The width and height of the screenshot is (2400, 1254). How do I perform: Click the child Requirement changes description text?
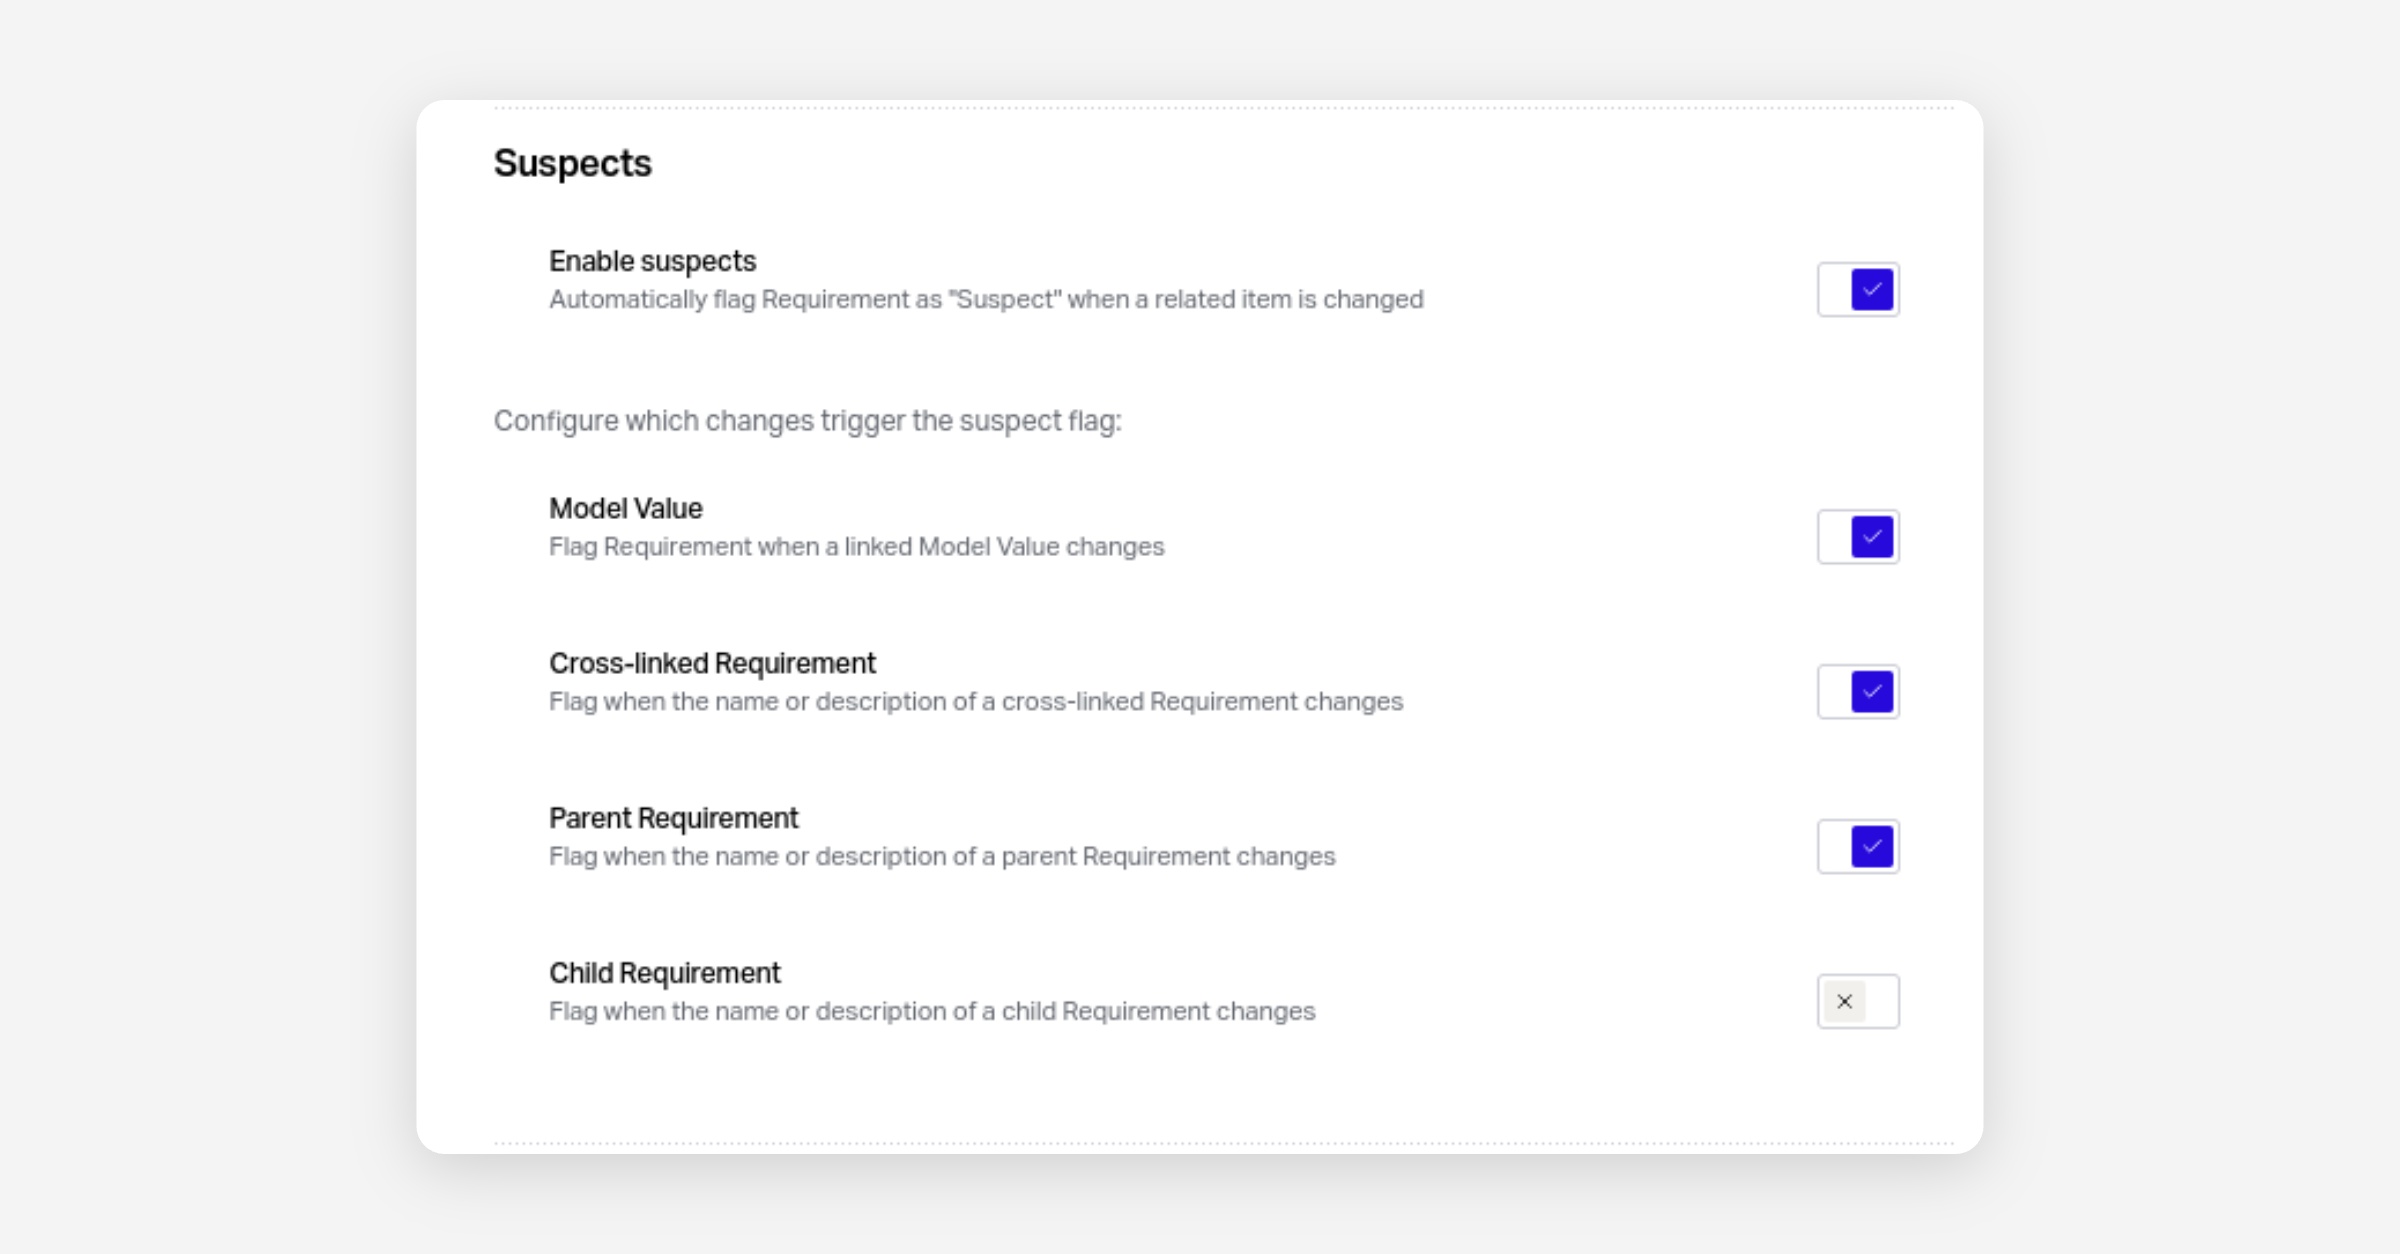pos(932,1012)
